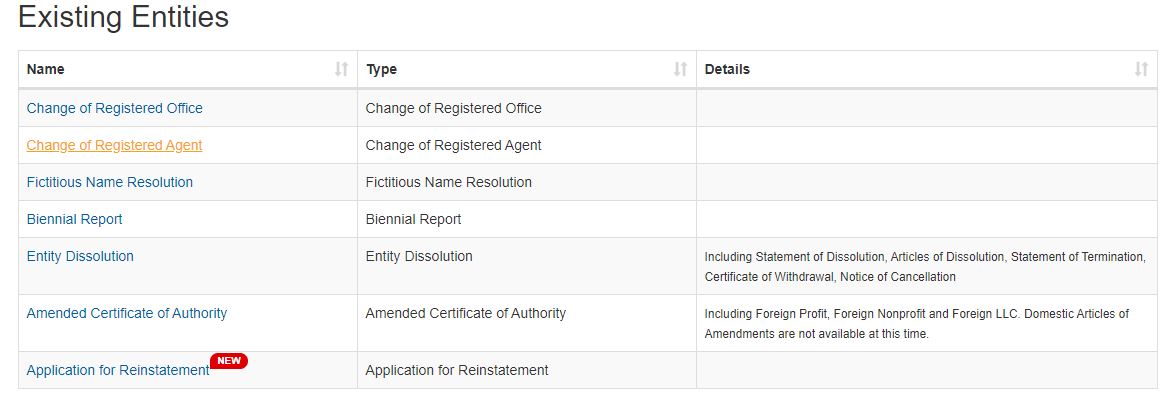The height and width of the screenshot is (396, 1174).
Task: Open Biennial Report link
Action: tap(75, 219)
